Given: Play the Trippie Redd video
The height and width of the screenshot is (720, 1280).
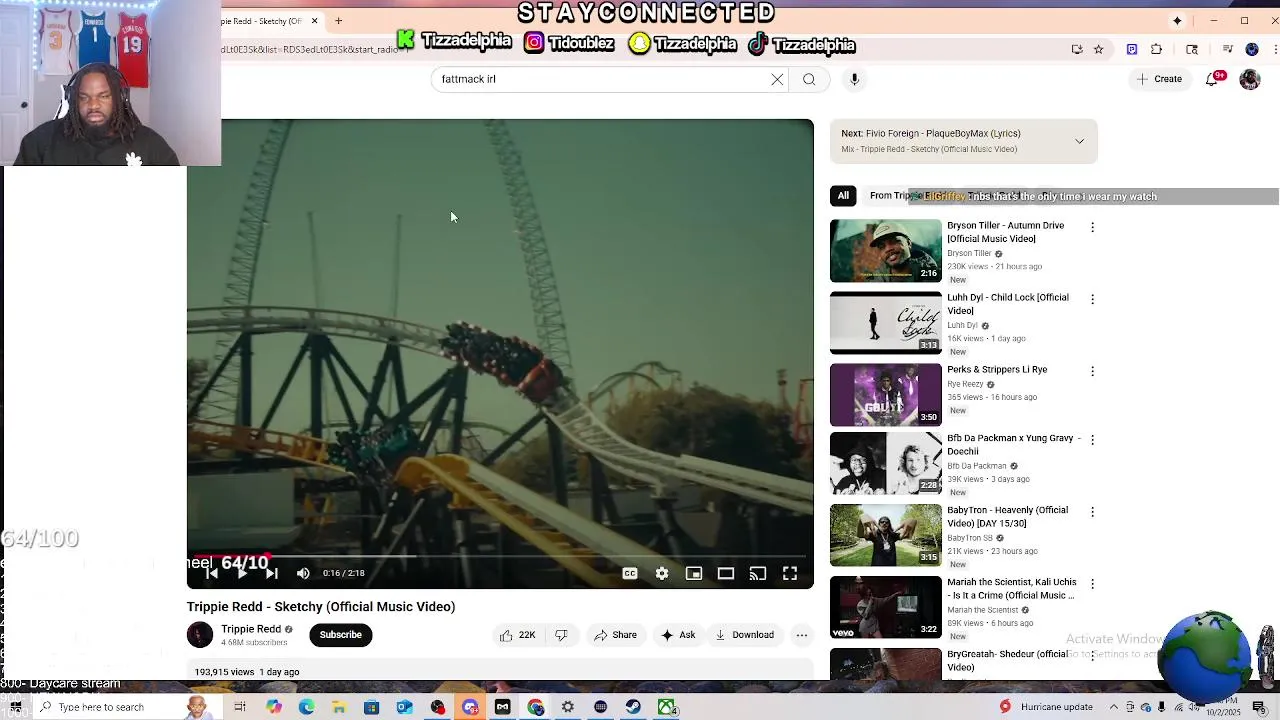Looking at the screenshot, I should [241, 573].
